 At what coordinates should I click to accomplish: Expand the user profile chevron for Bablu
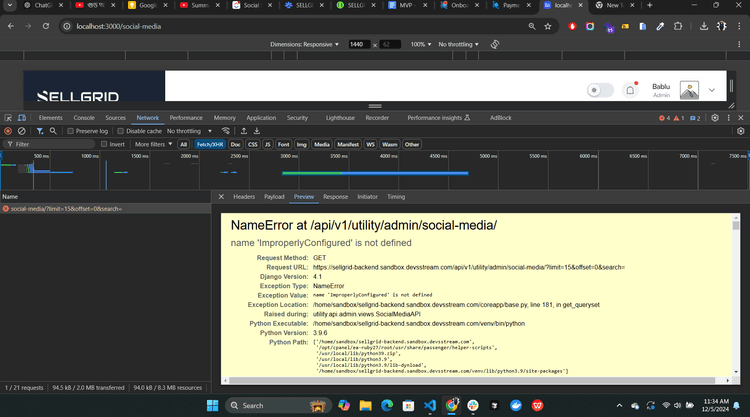click(712, 90)
